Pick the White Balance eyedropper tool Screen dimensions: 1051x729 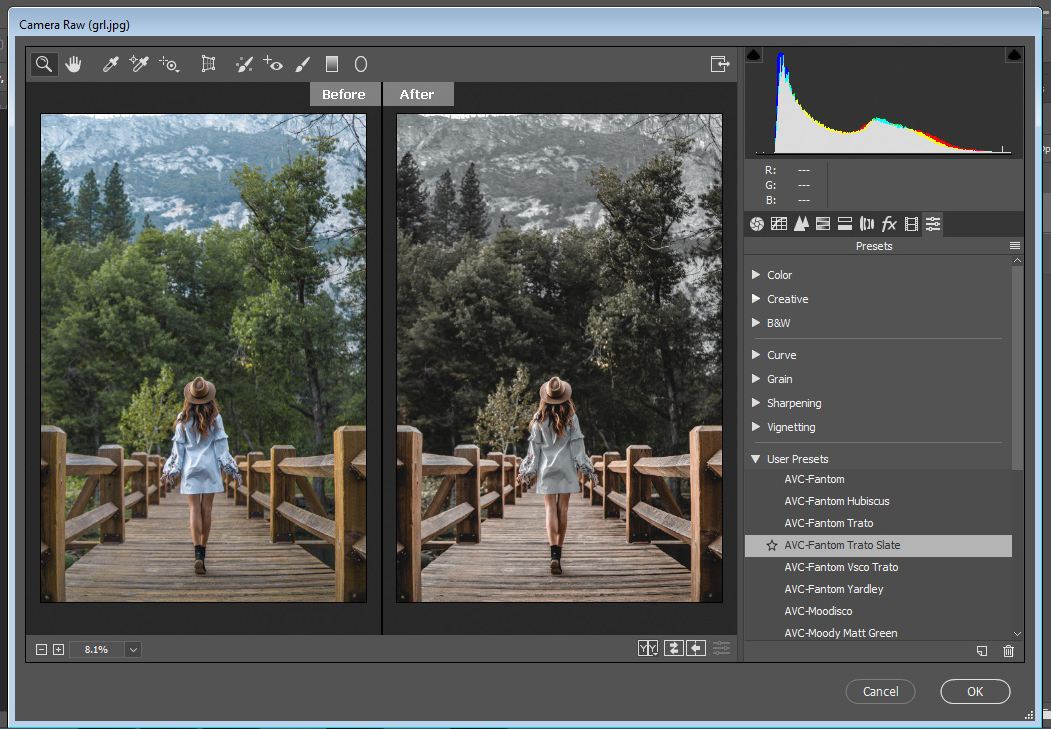(x=110, y=64)
